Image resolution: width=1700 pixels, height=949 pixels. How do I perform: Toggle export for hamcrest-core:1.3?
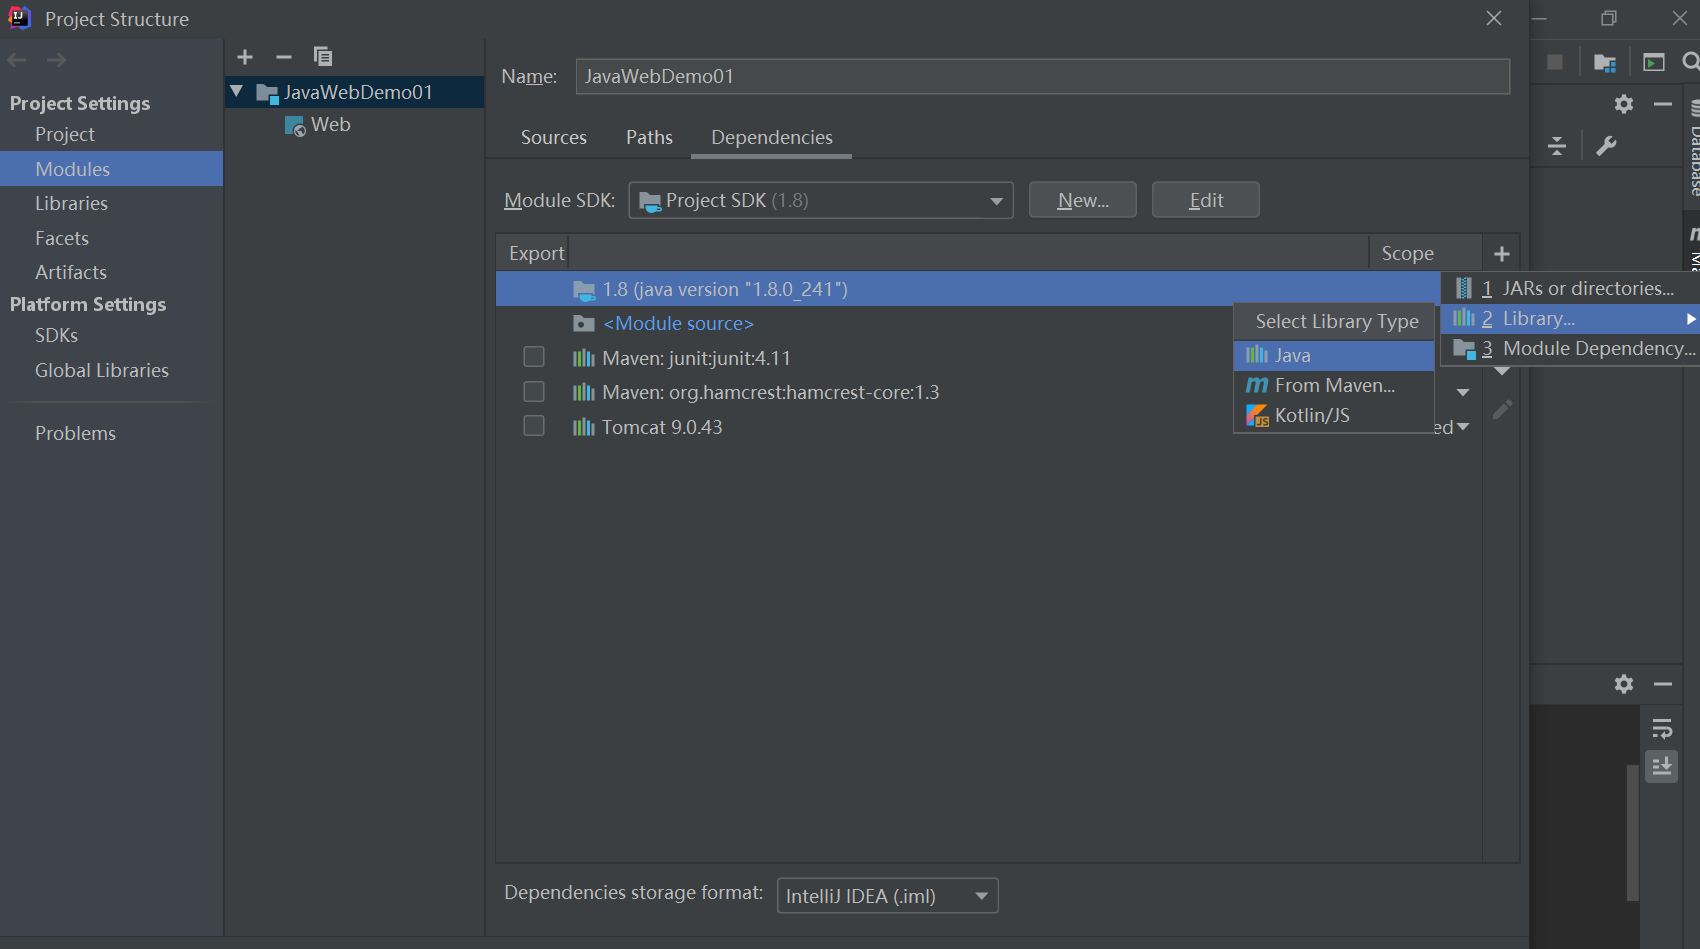pos(534,391)
